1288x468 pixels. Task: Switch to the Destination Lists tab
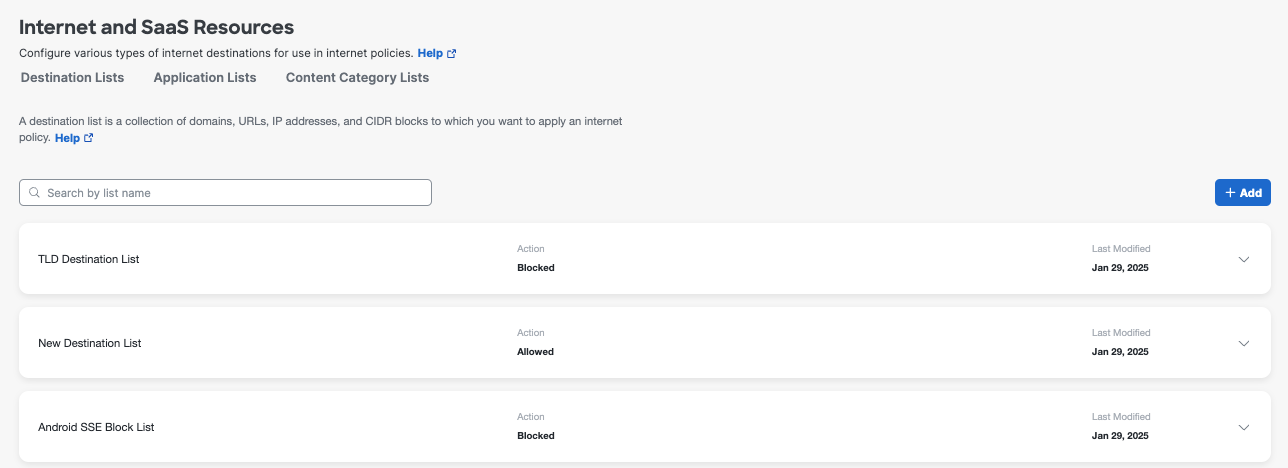[x=72, y=78]
